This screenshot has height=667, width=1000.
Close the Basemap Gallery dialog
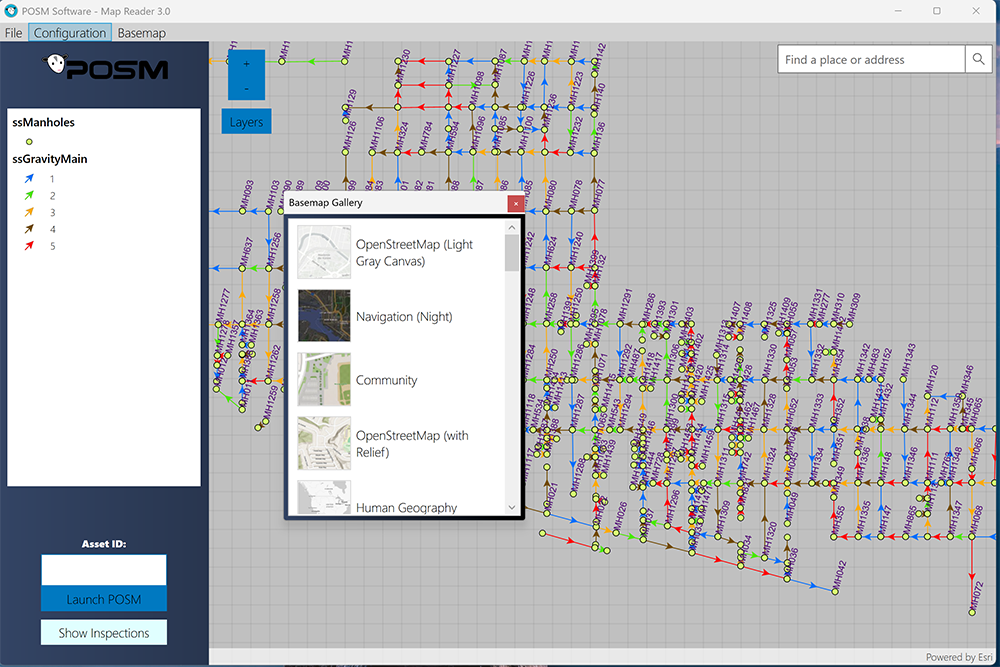tap(516, 203)
